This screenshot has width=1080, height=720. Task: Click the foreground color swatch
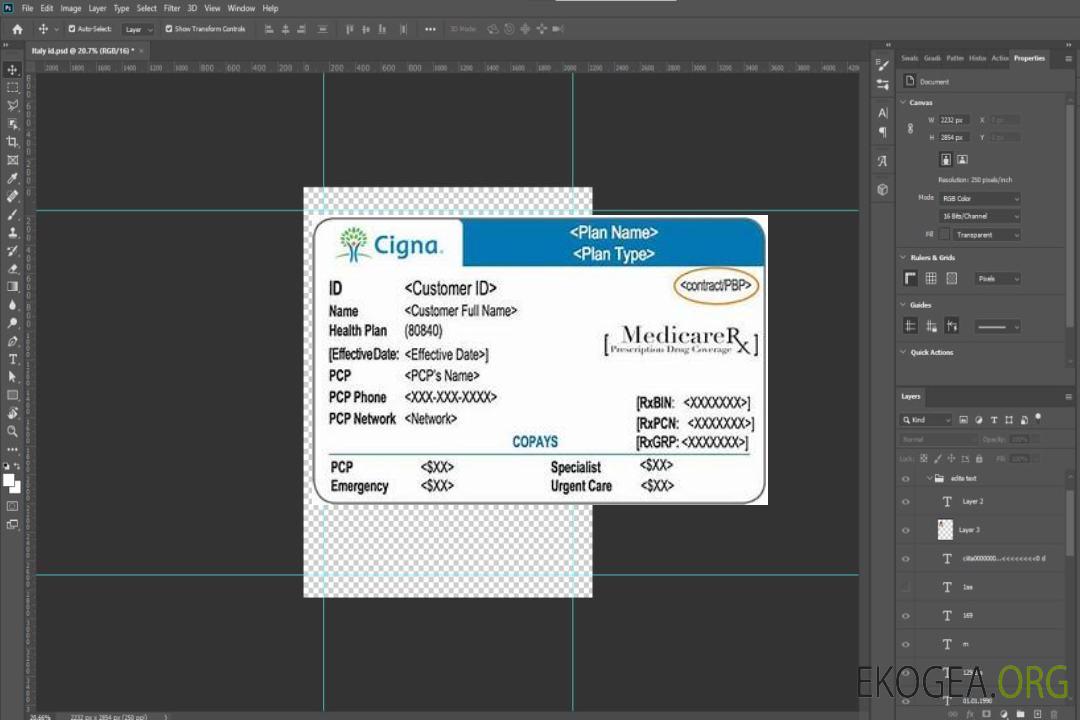(x=9, y=481)
